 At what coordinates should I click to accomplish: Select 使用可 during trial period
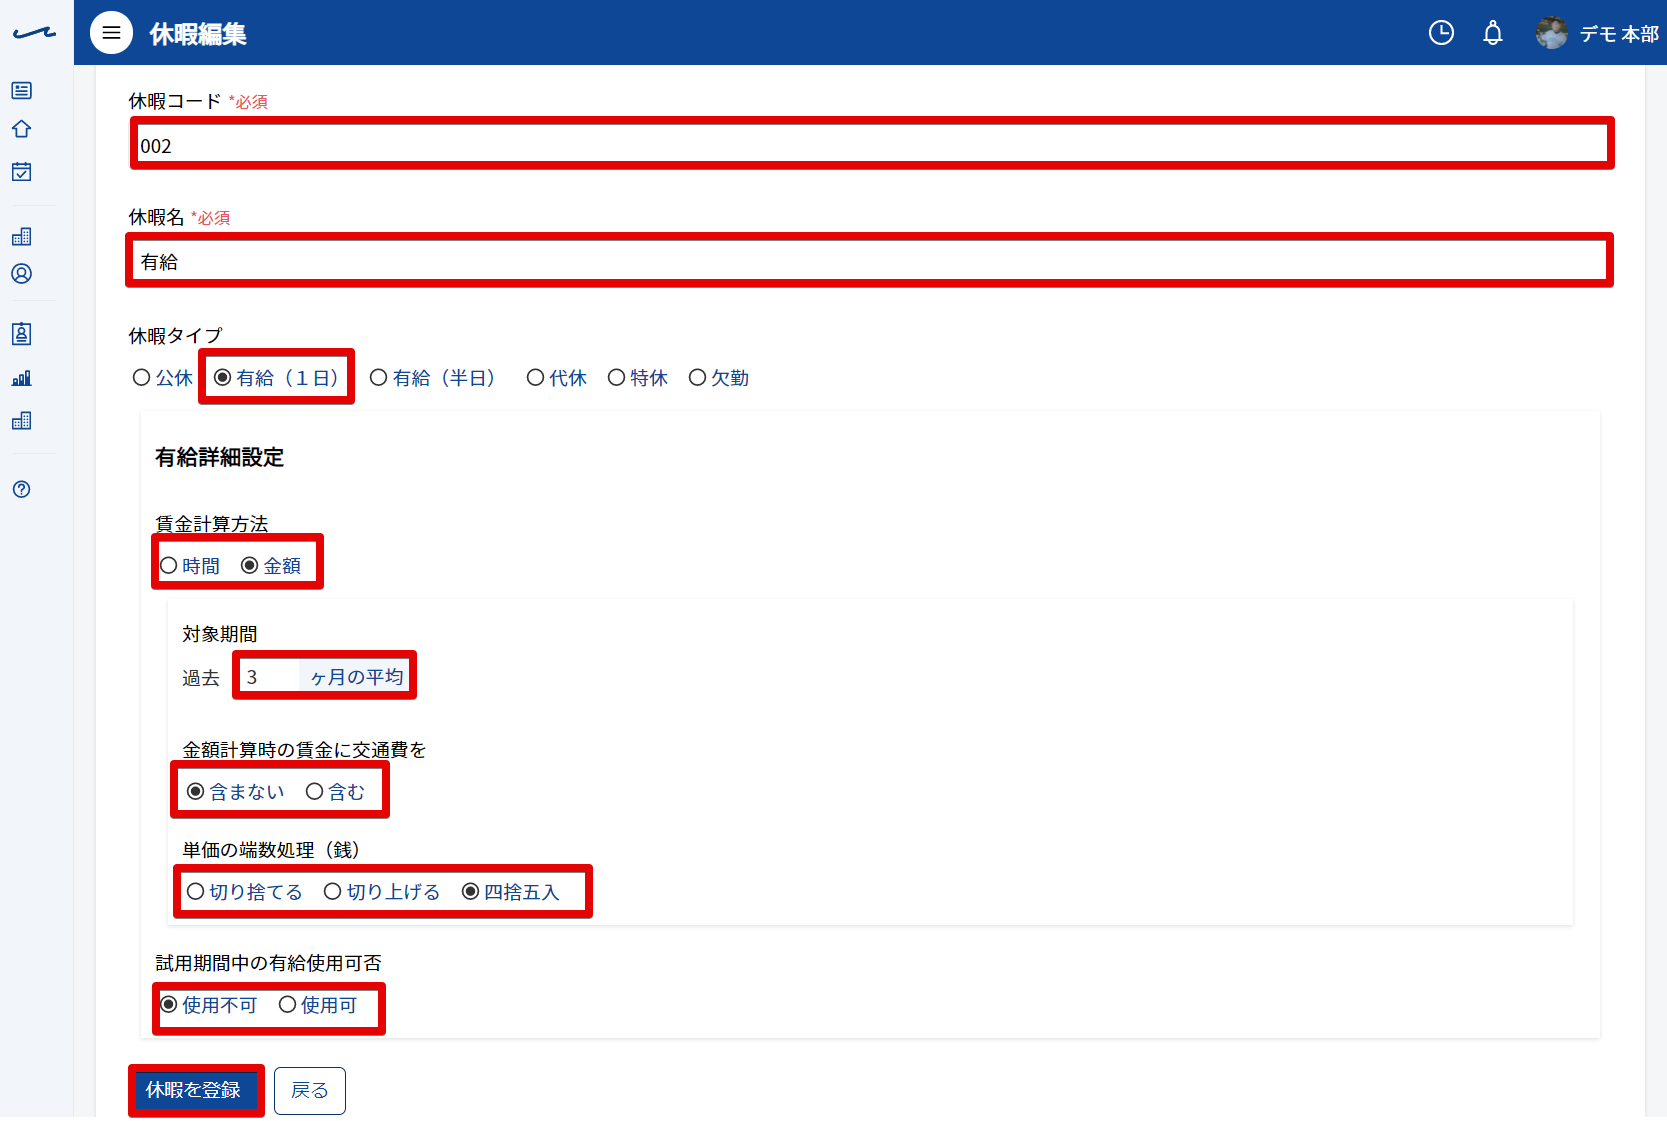[317, 1005]
